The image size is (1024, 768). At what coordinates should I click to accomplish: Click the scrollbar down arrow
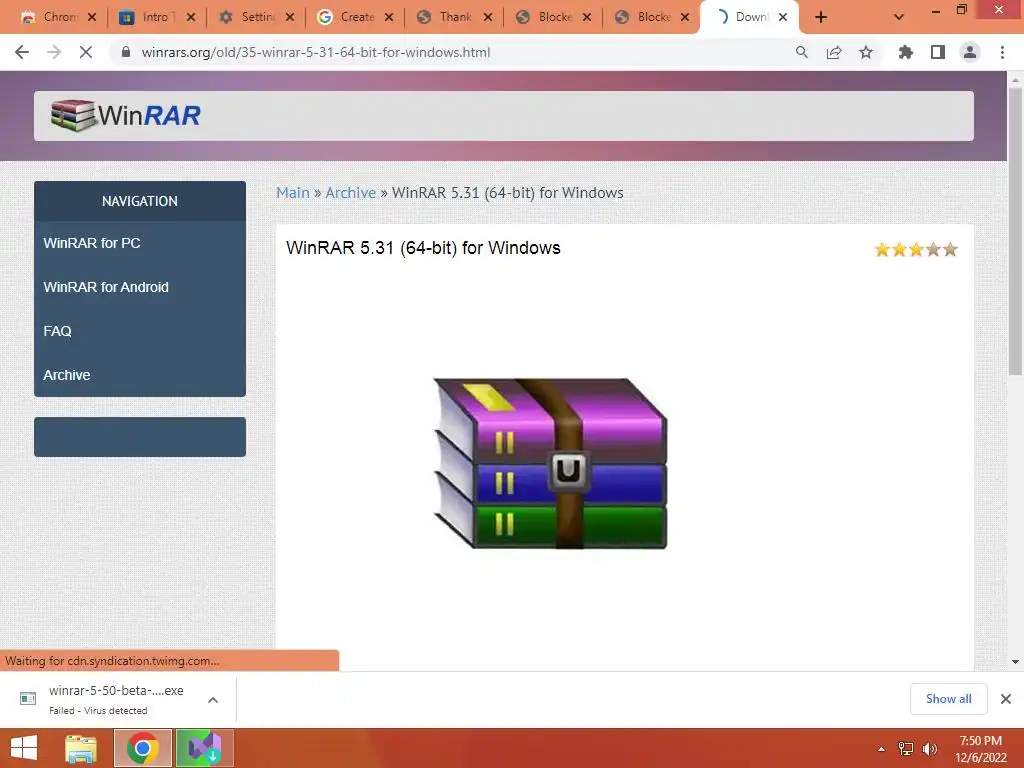point(1015,662)
